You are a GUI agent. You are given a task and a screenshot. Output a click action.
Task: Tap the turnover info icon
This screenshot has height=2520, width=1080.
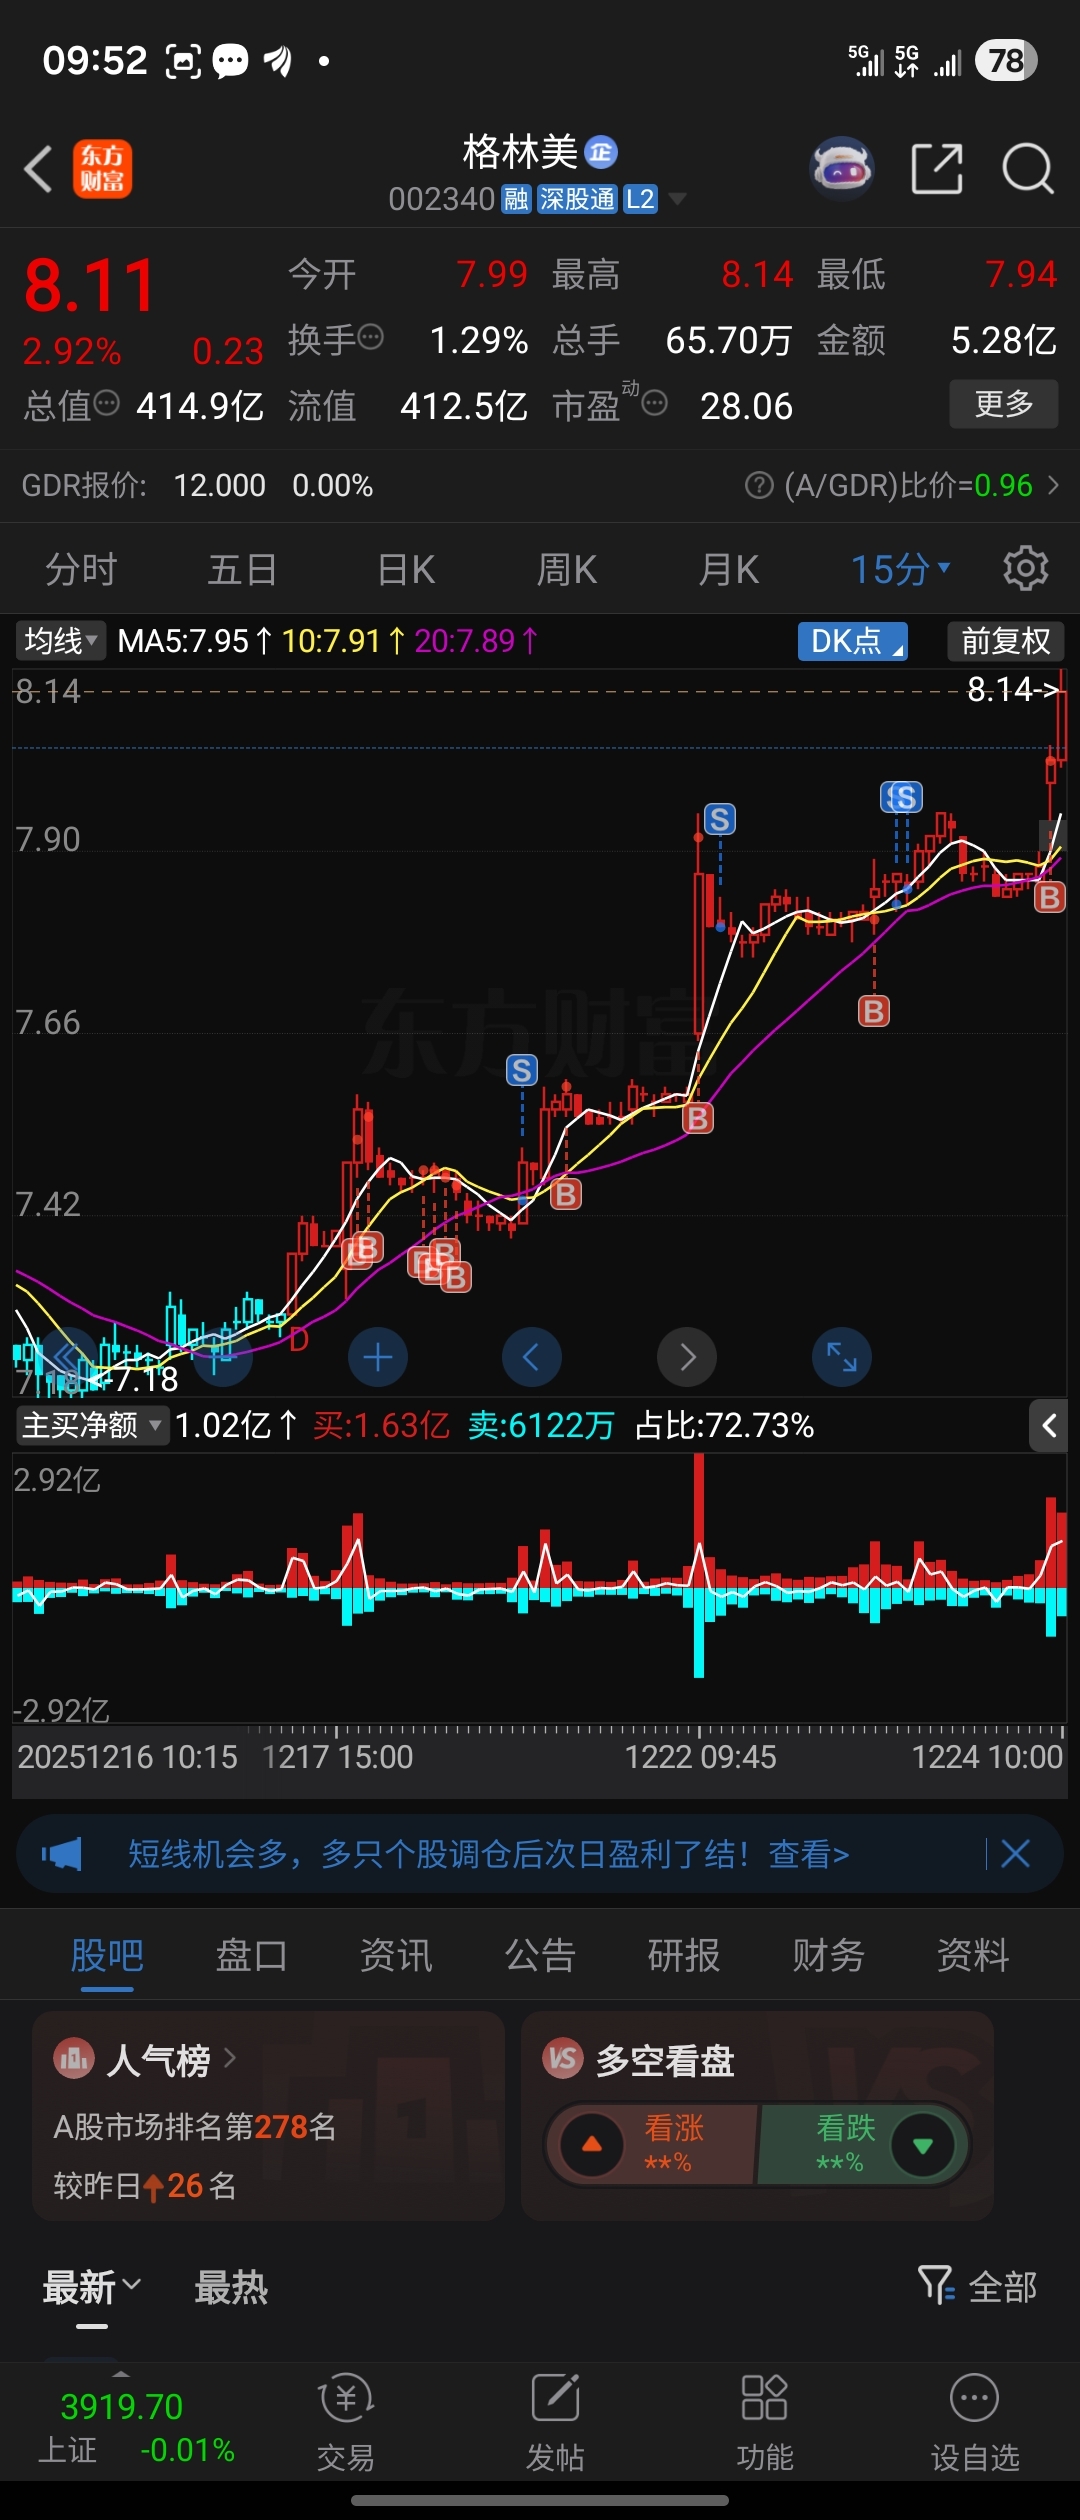point(370,337)
